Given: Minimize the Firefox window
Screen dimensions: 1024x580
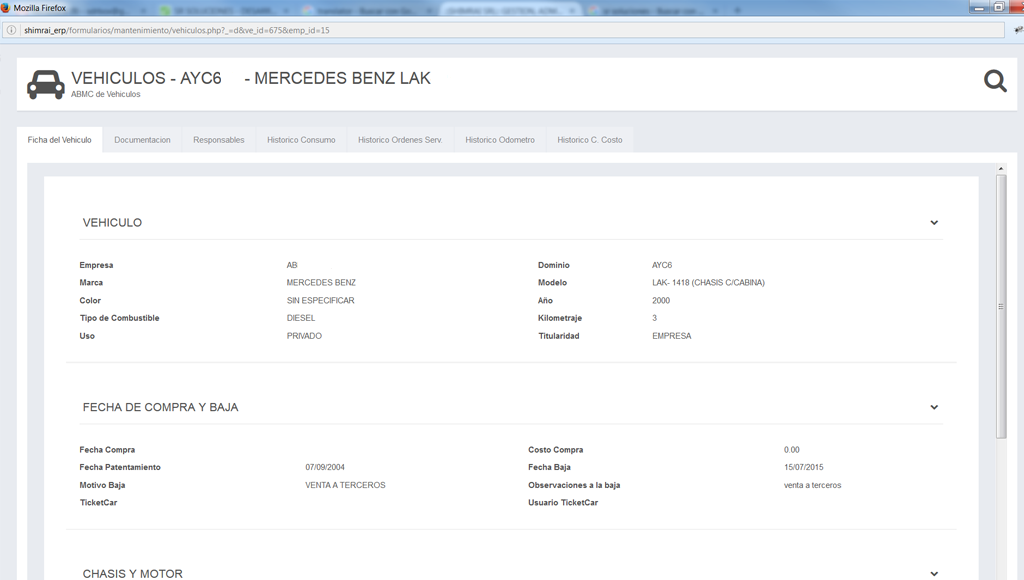Looking at the screenshot, I should [979, 7].
